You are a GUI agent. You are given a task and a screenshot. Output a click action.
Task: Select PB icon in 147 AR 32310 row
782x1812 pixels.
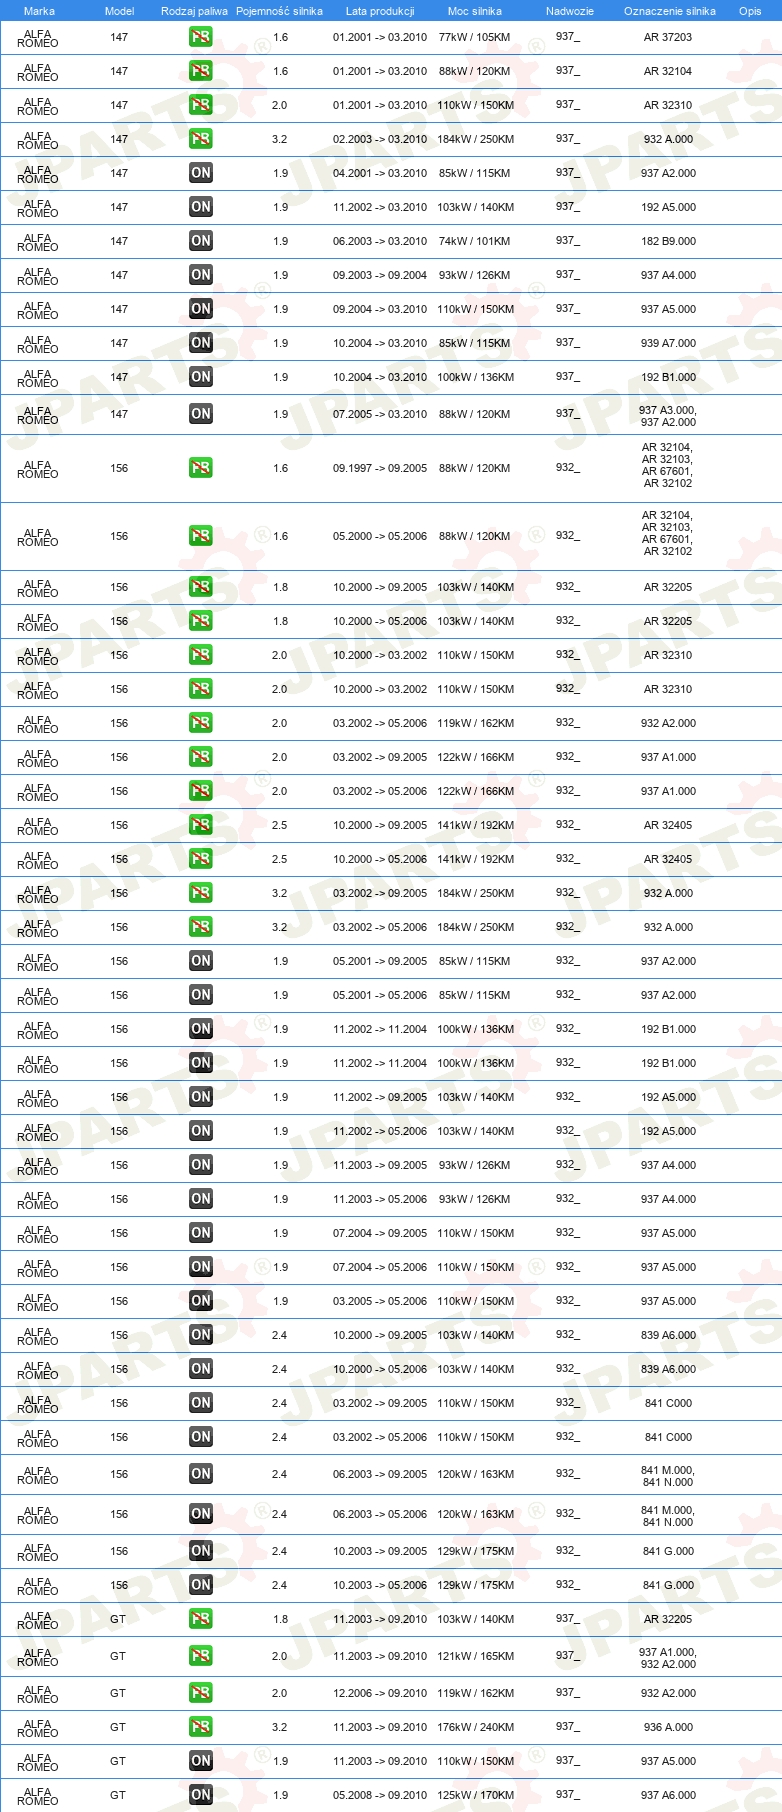click(x=201, y=105)
